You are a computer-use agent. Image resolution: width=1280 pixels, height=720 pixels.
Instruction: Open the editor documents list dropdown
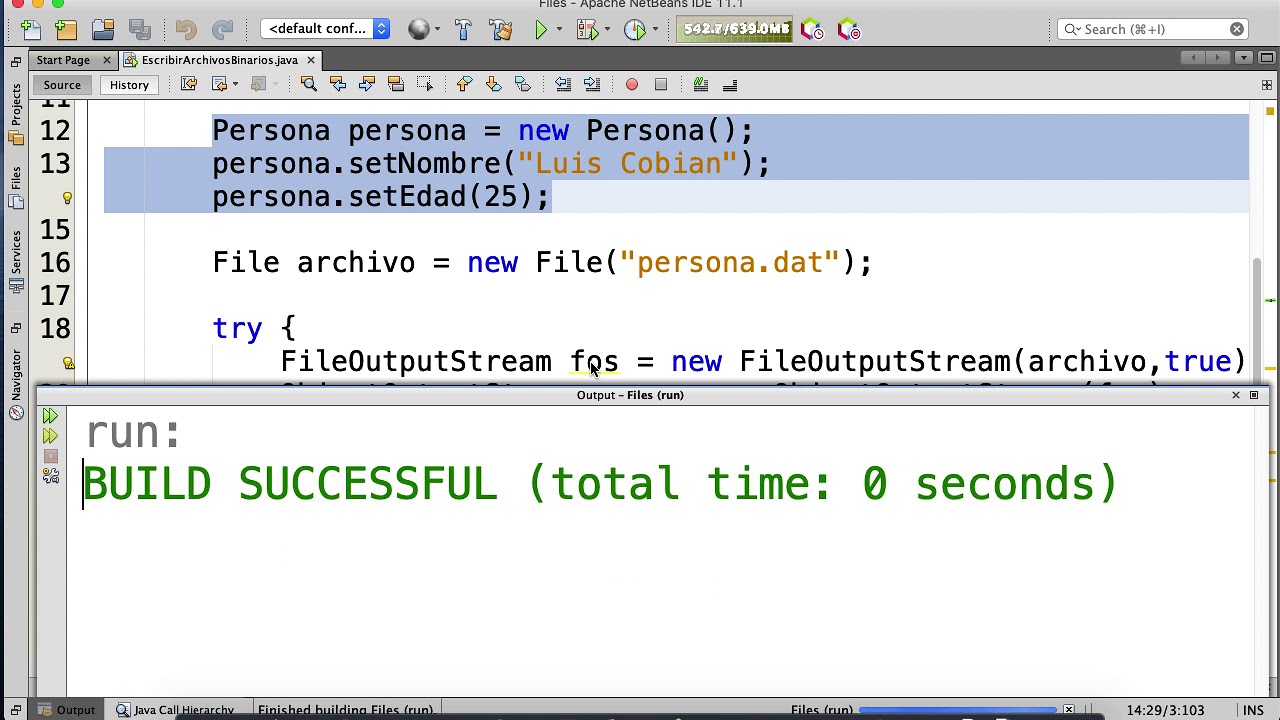point(1243,58)
